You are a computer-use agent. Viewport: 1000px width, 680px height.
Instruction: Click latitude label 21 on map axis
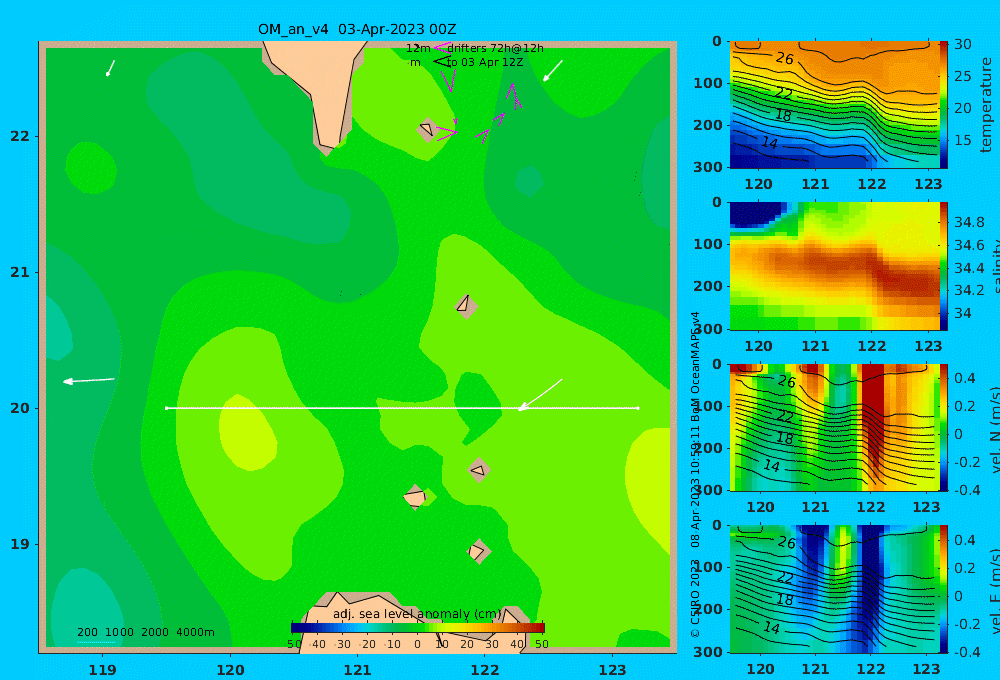click(x=20, y=272)
